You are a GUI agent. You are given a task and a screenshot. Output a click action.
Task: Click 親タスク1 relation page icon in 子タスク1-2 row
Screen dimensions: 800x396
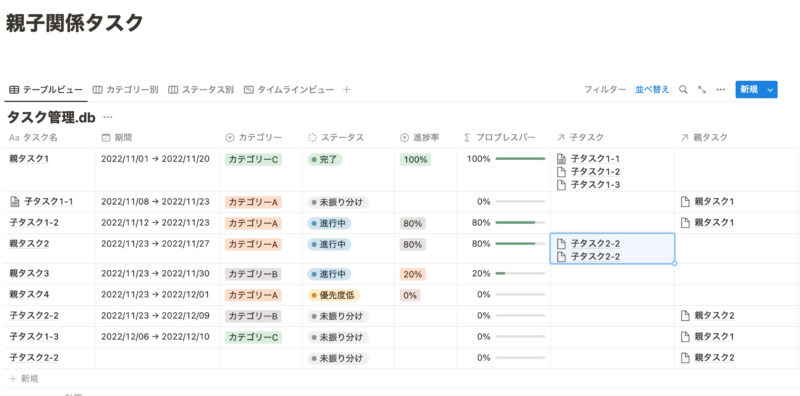click(685, 222)
